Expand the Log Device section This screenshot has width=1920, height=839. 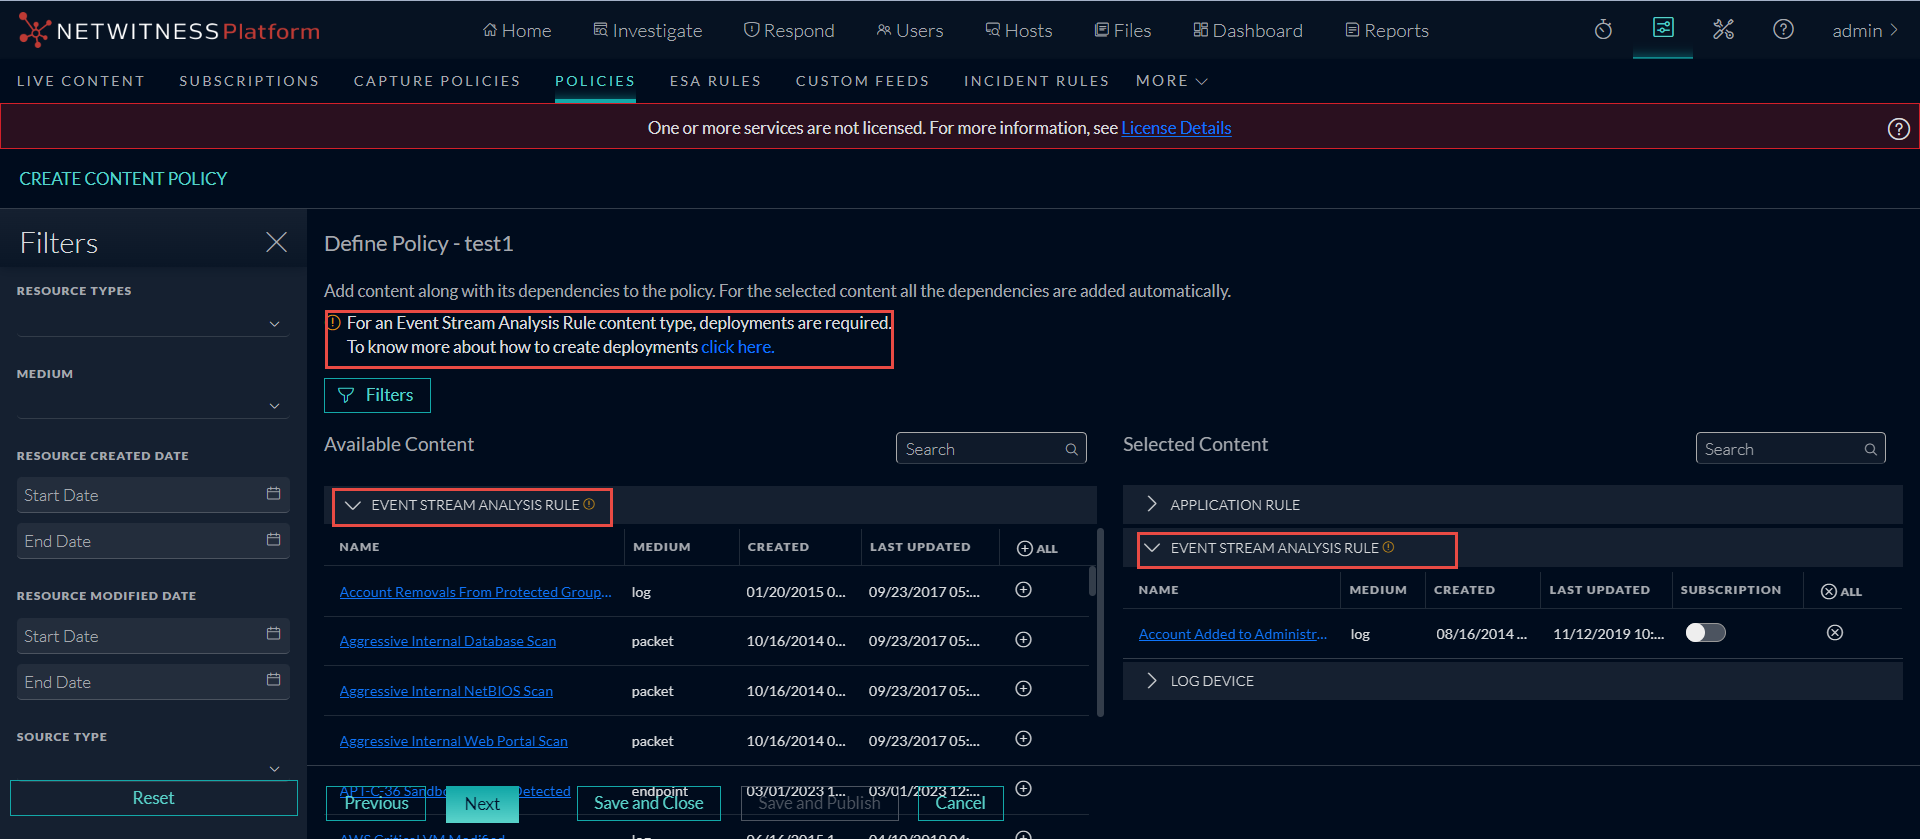(x=1152, y=681)
